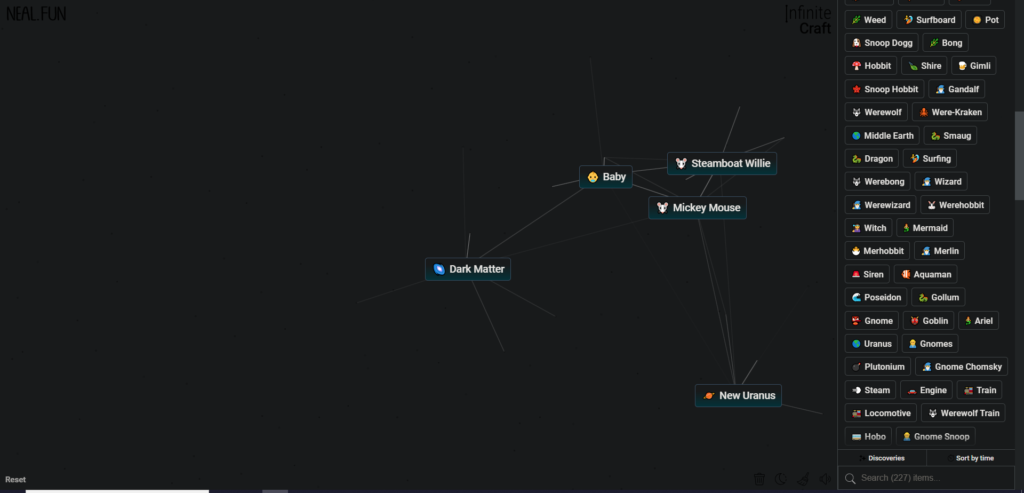Select the Wizard item
This screenshot has width=1024, height=493.
[x=940, y=182]
